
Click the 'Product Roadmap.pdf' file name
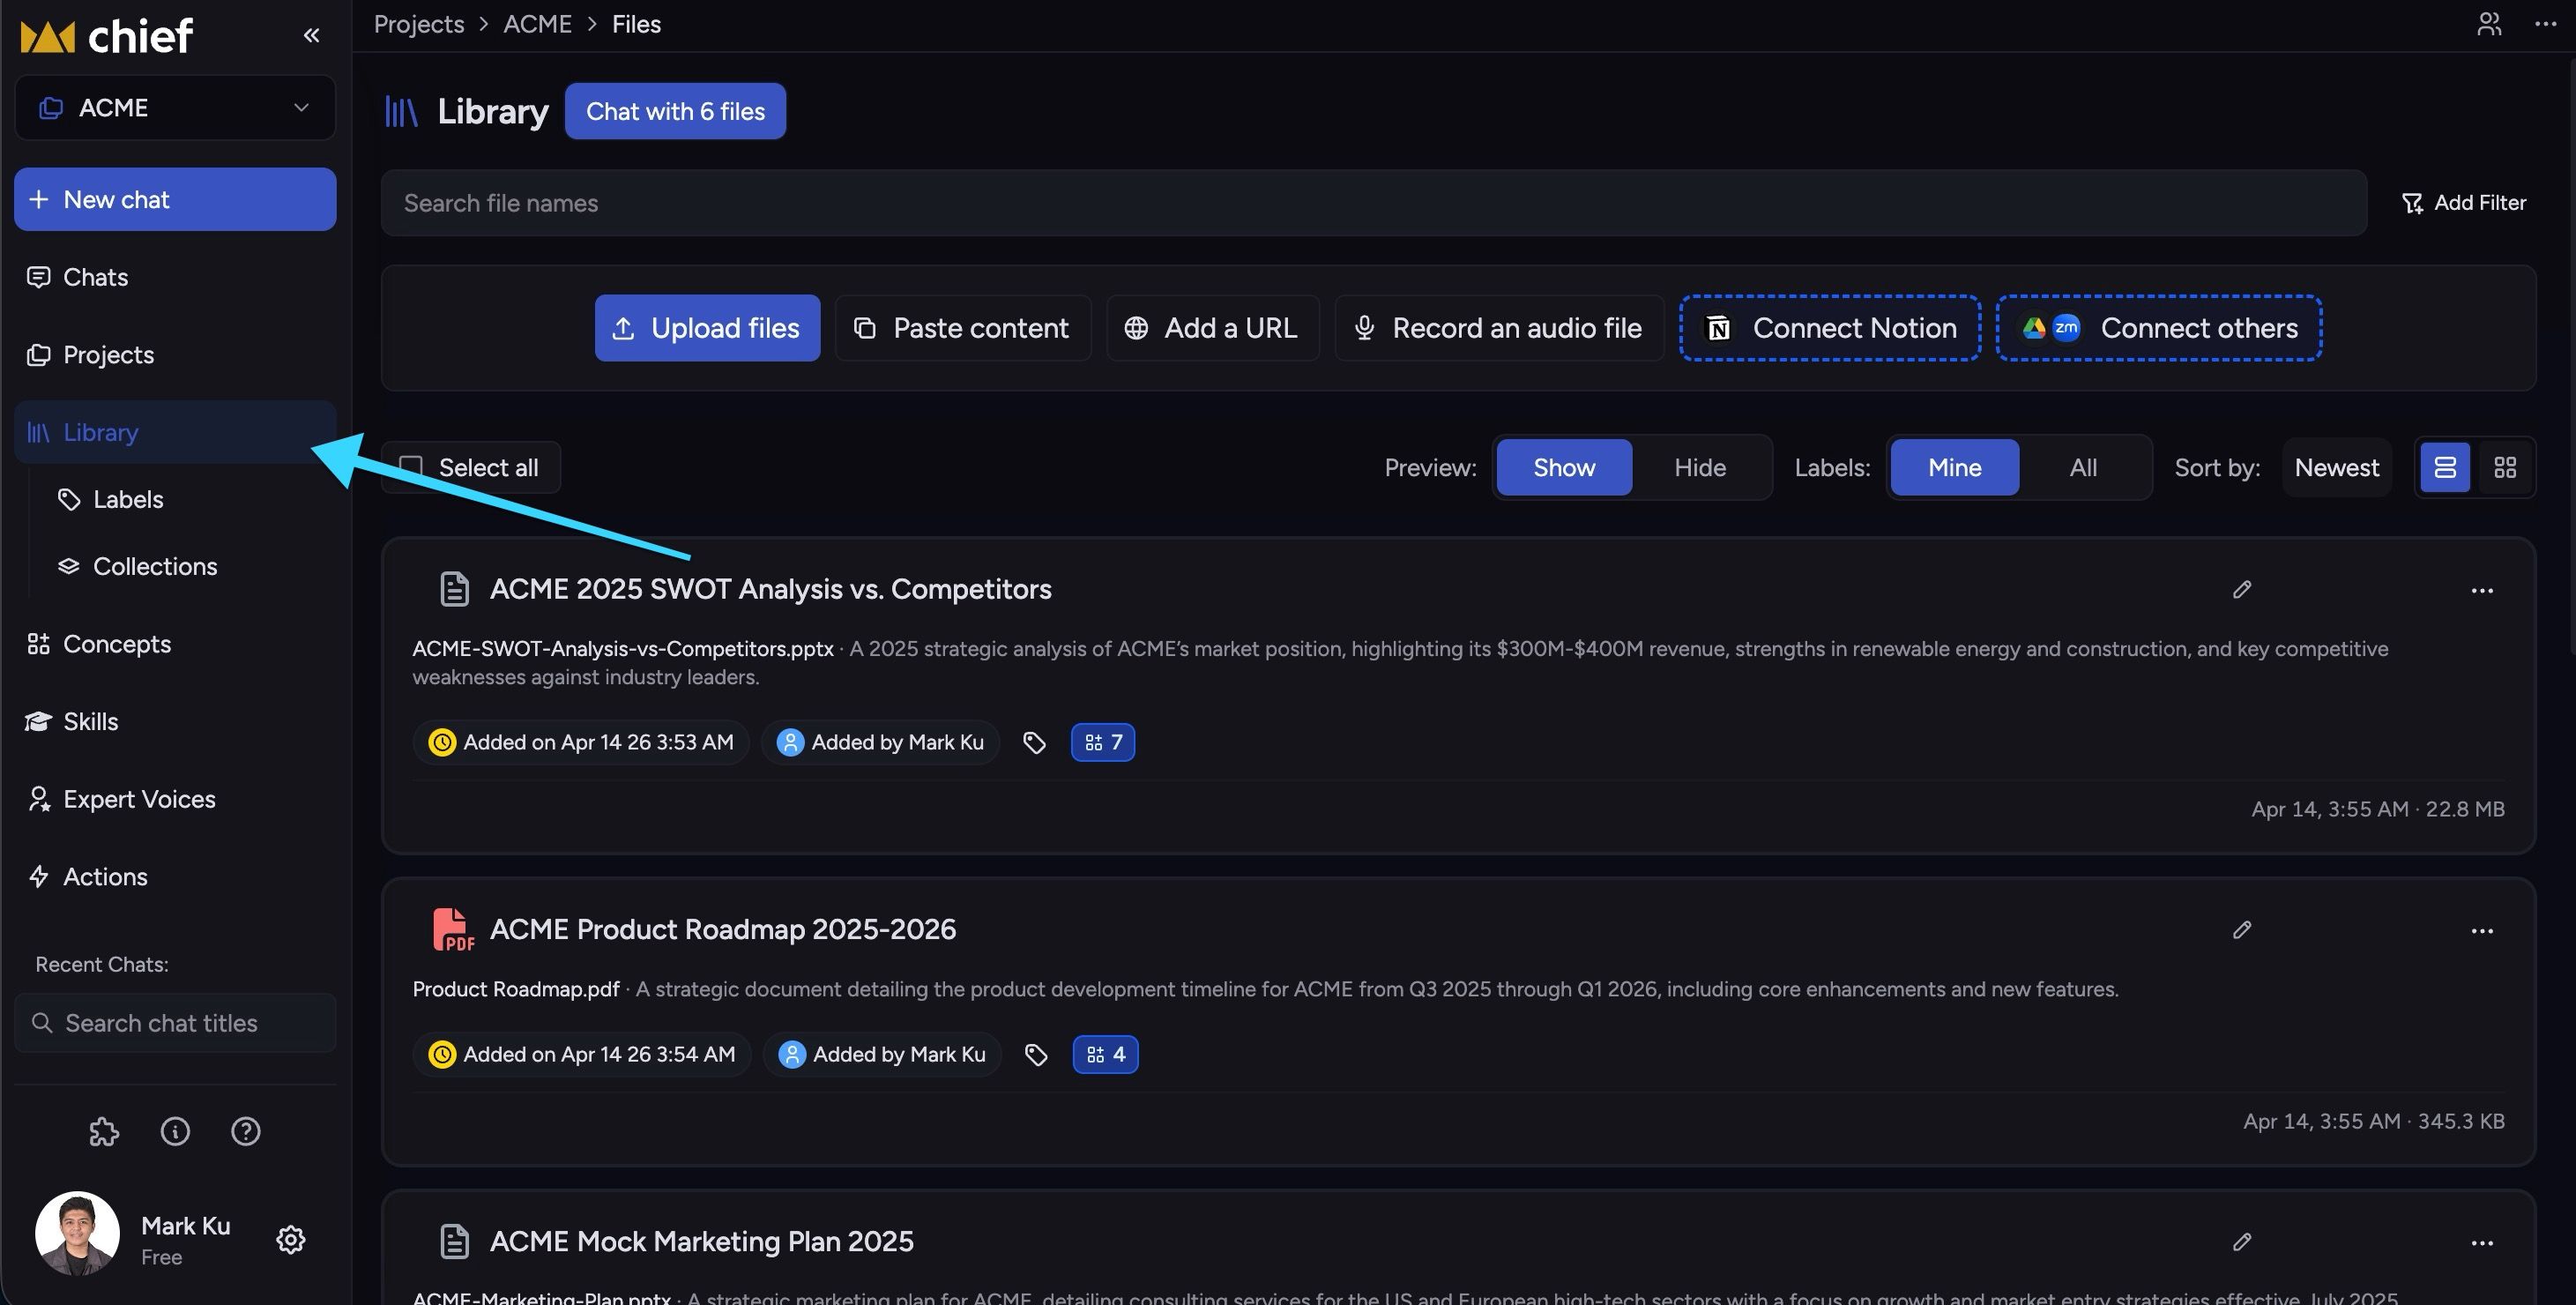516,989
